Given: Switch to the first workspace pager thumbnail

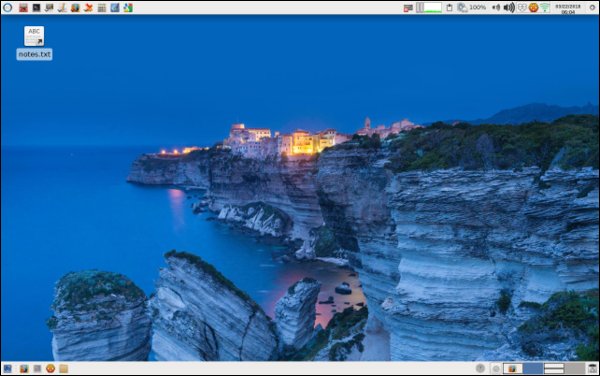Looking at the screenshot, I should pos(513,368).
